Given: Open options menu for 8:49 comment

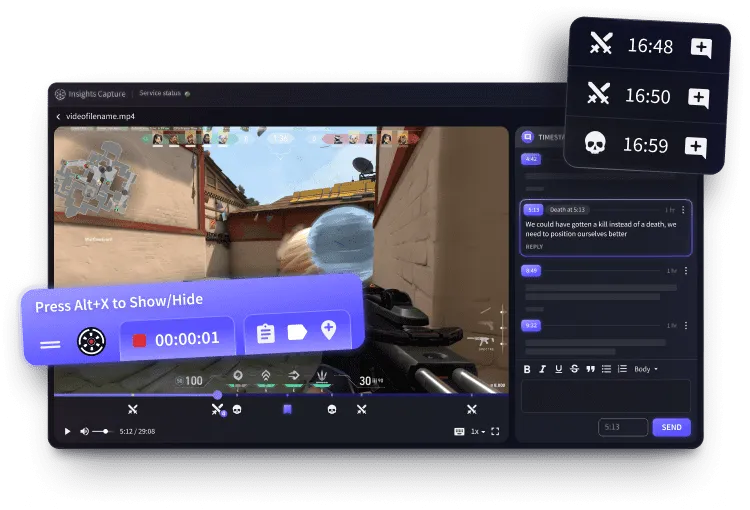Looking at the screenshot, I should pyautogui.click(x=686, y=271).
